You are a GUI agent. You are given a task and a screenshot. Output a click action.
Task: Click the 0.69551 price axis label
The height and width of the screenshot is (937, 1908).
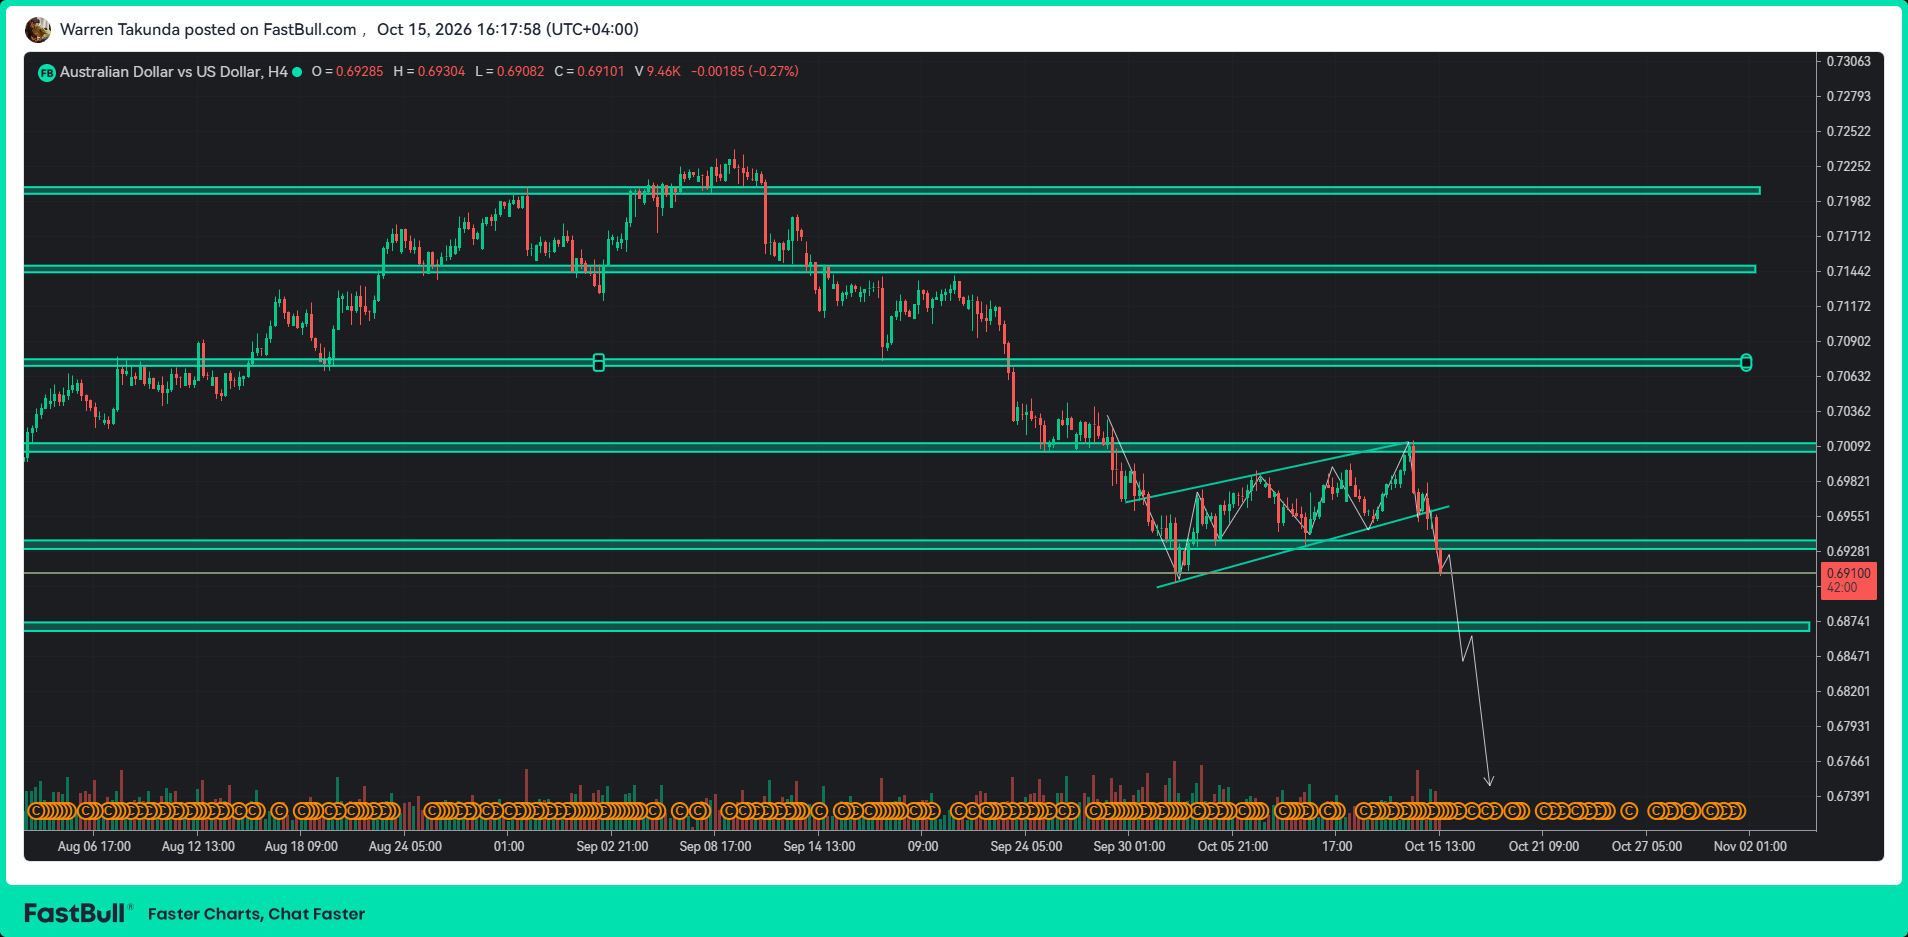(1848, 516)
